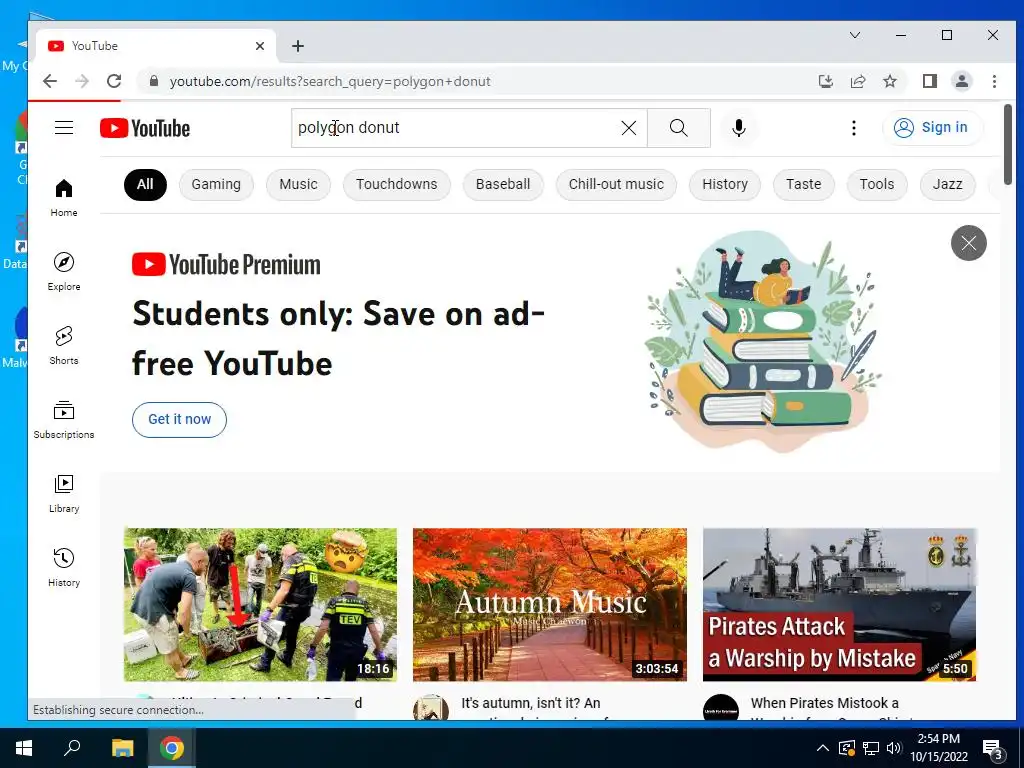
Task: Open Library in sidebar
Action: point(64,494)
